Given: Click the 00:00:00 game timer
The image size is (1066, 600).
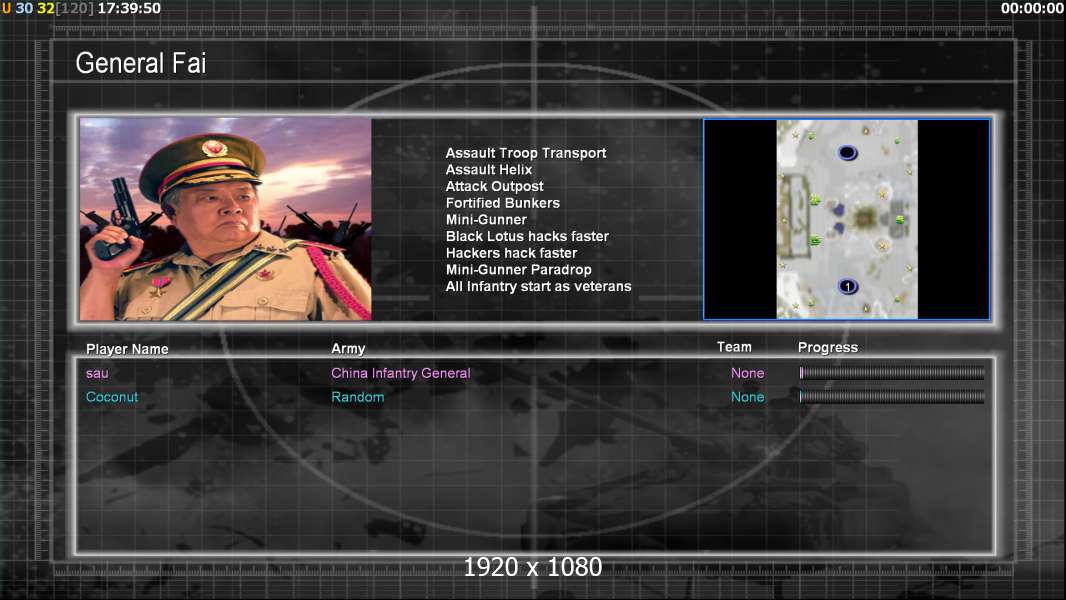Looking at the screenshot, I should pyautogui.click(x=1032, y=8).
